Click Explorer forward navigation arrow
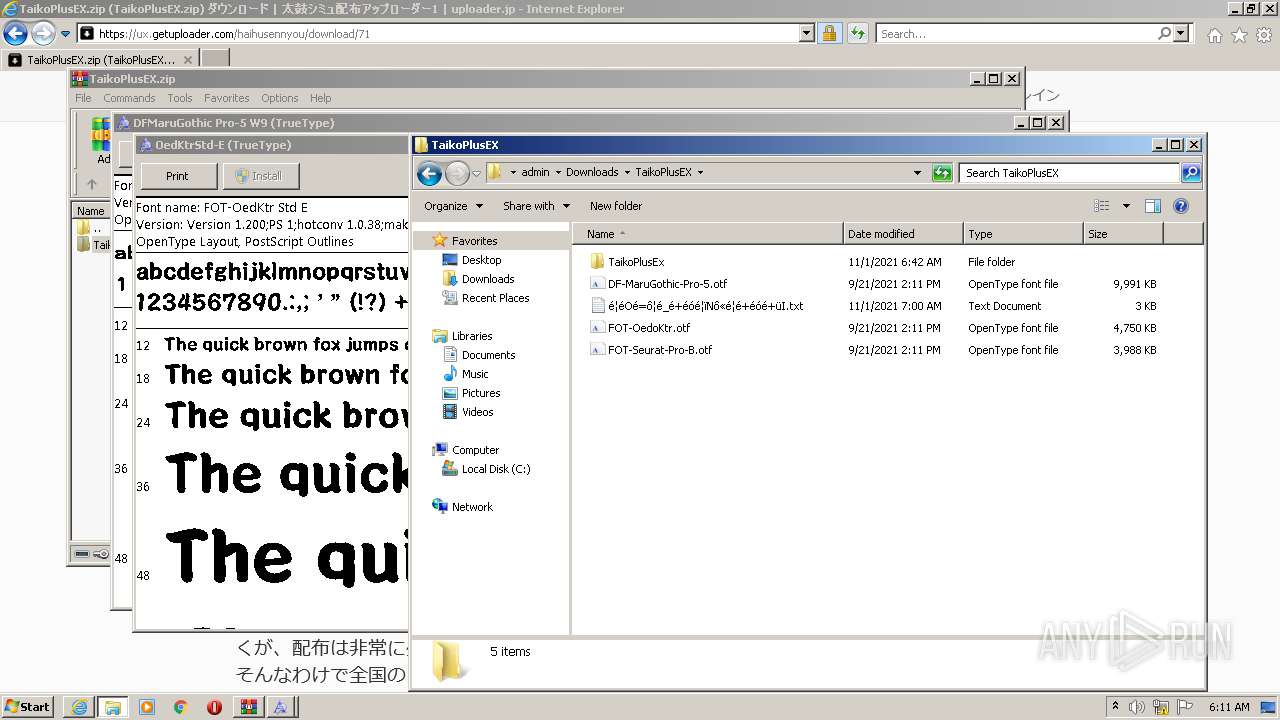 (x=457, y=173)
